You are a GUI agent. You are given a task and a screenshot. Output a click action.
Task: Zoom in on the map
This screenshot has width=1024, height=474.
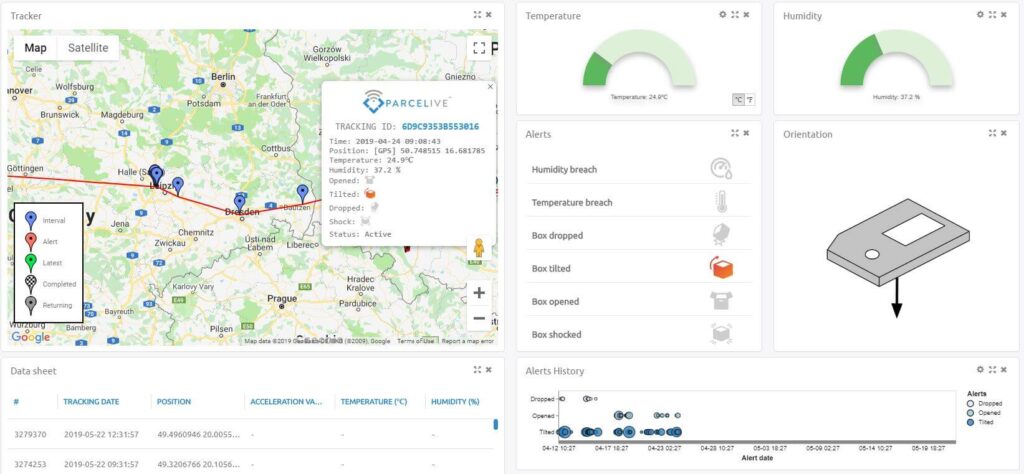click(x=479, y=293)
